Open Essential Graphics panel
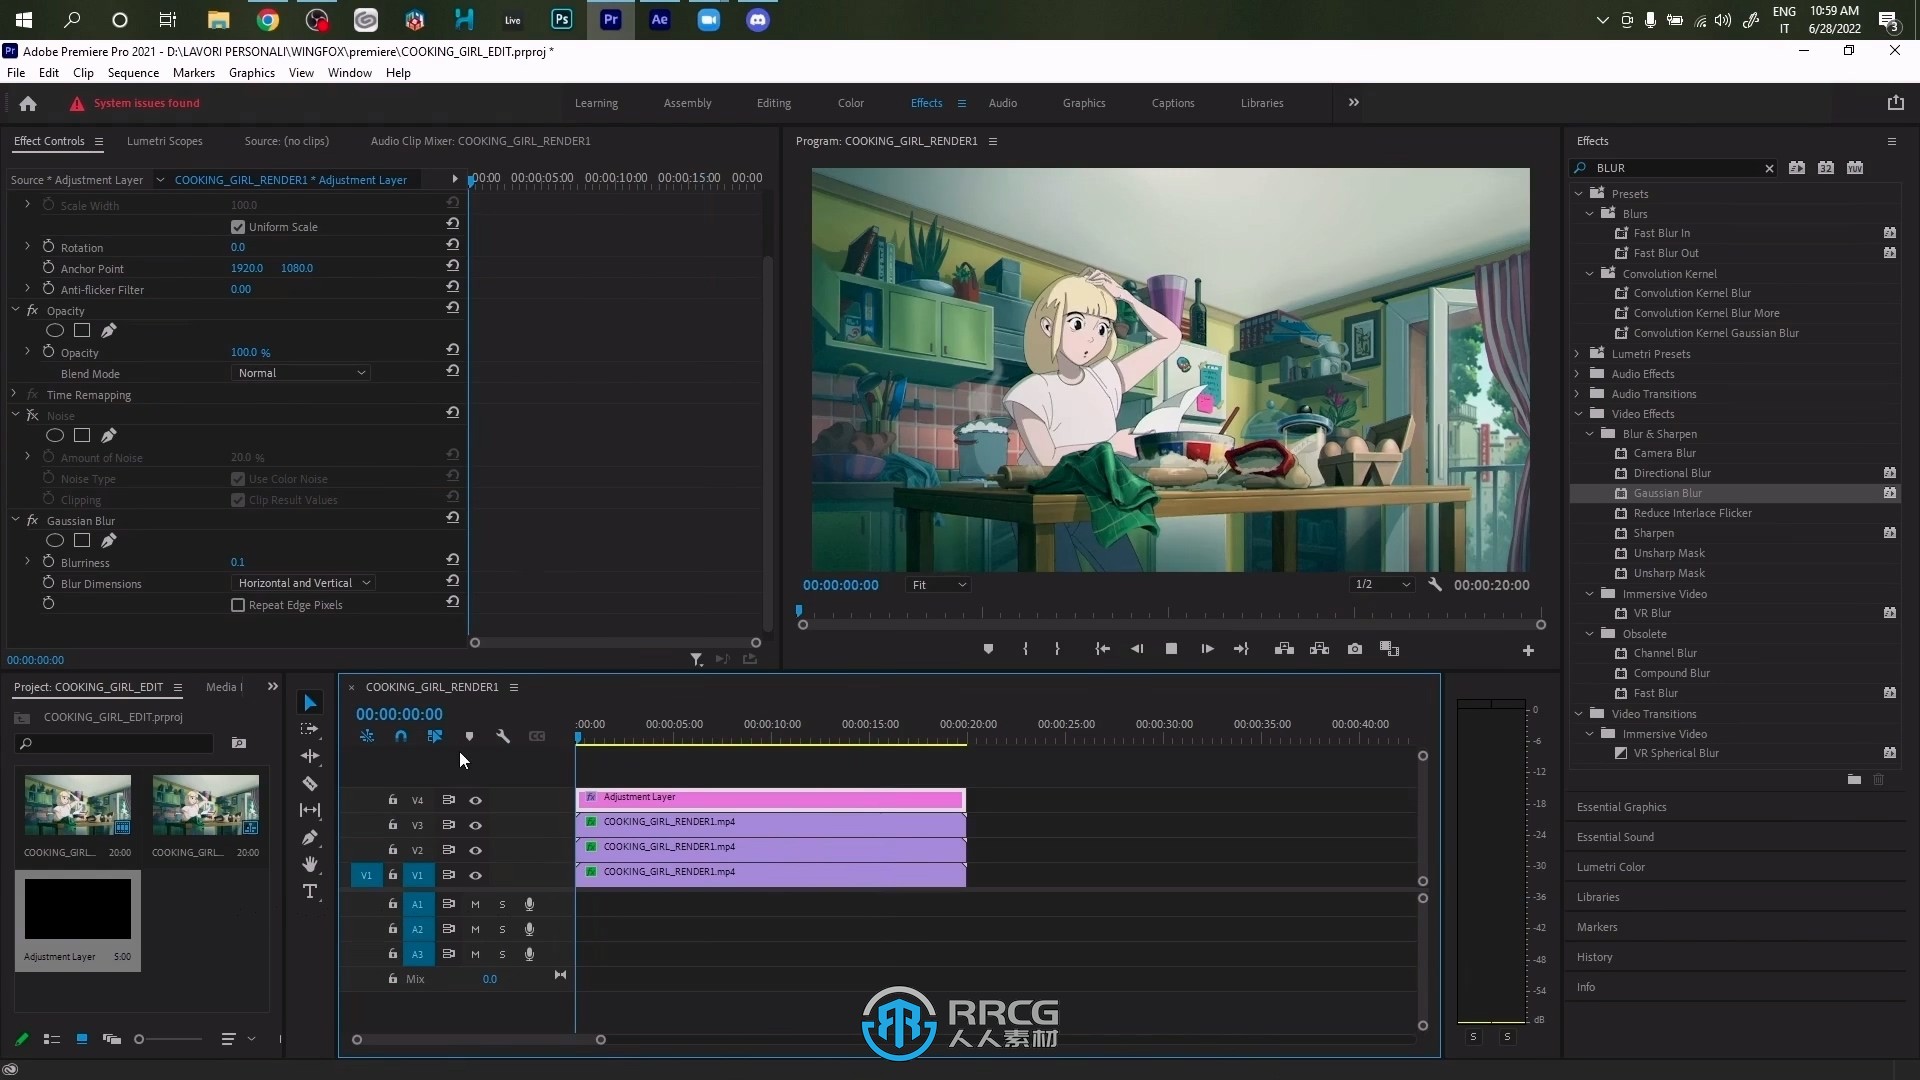Image resolution: width=1920 pixels, height=1080 pixels. [1621, 807]
